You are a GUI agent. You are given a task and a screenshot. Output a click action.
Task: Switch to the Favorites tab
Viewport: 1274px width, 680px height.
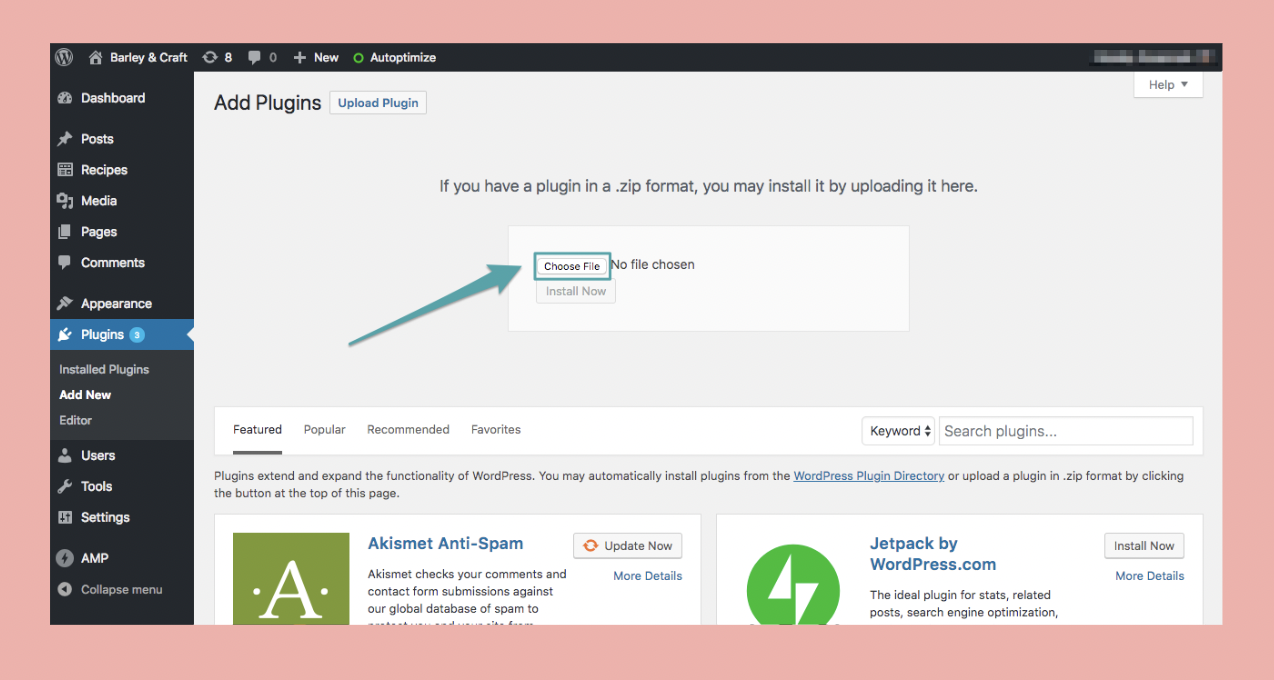pyautogui.click(x=496, y=430)
